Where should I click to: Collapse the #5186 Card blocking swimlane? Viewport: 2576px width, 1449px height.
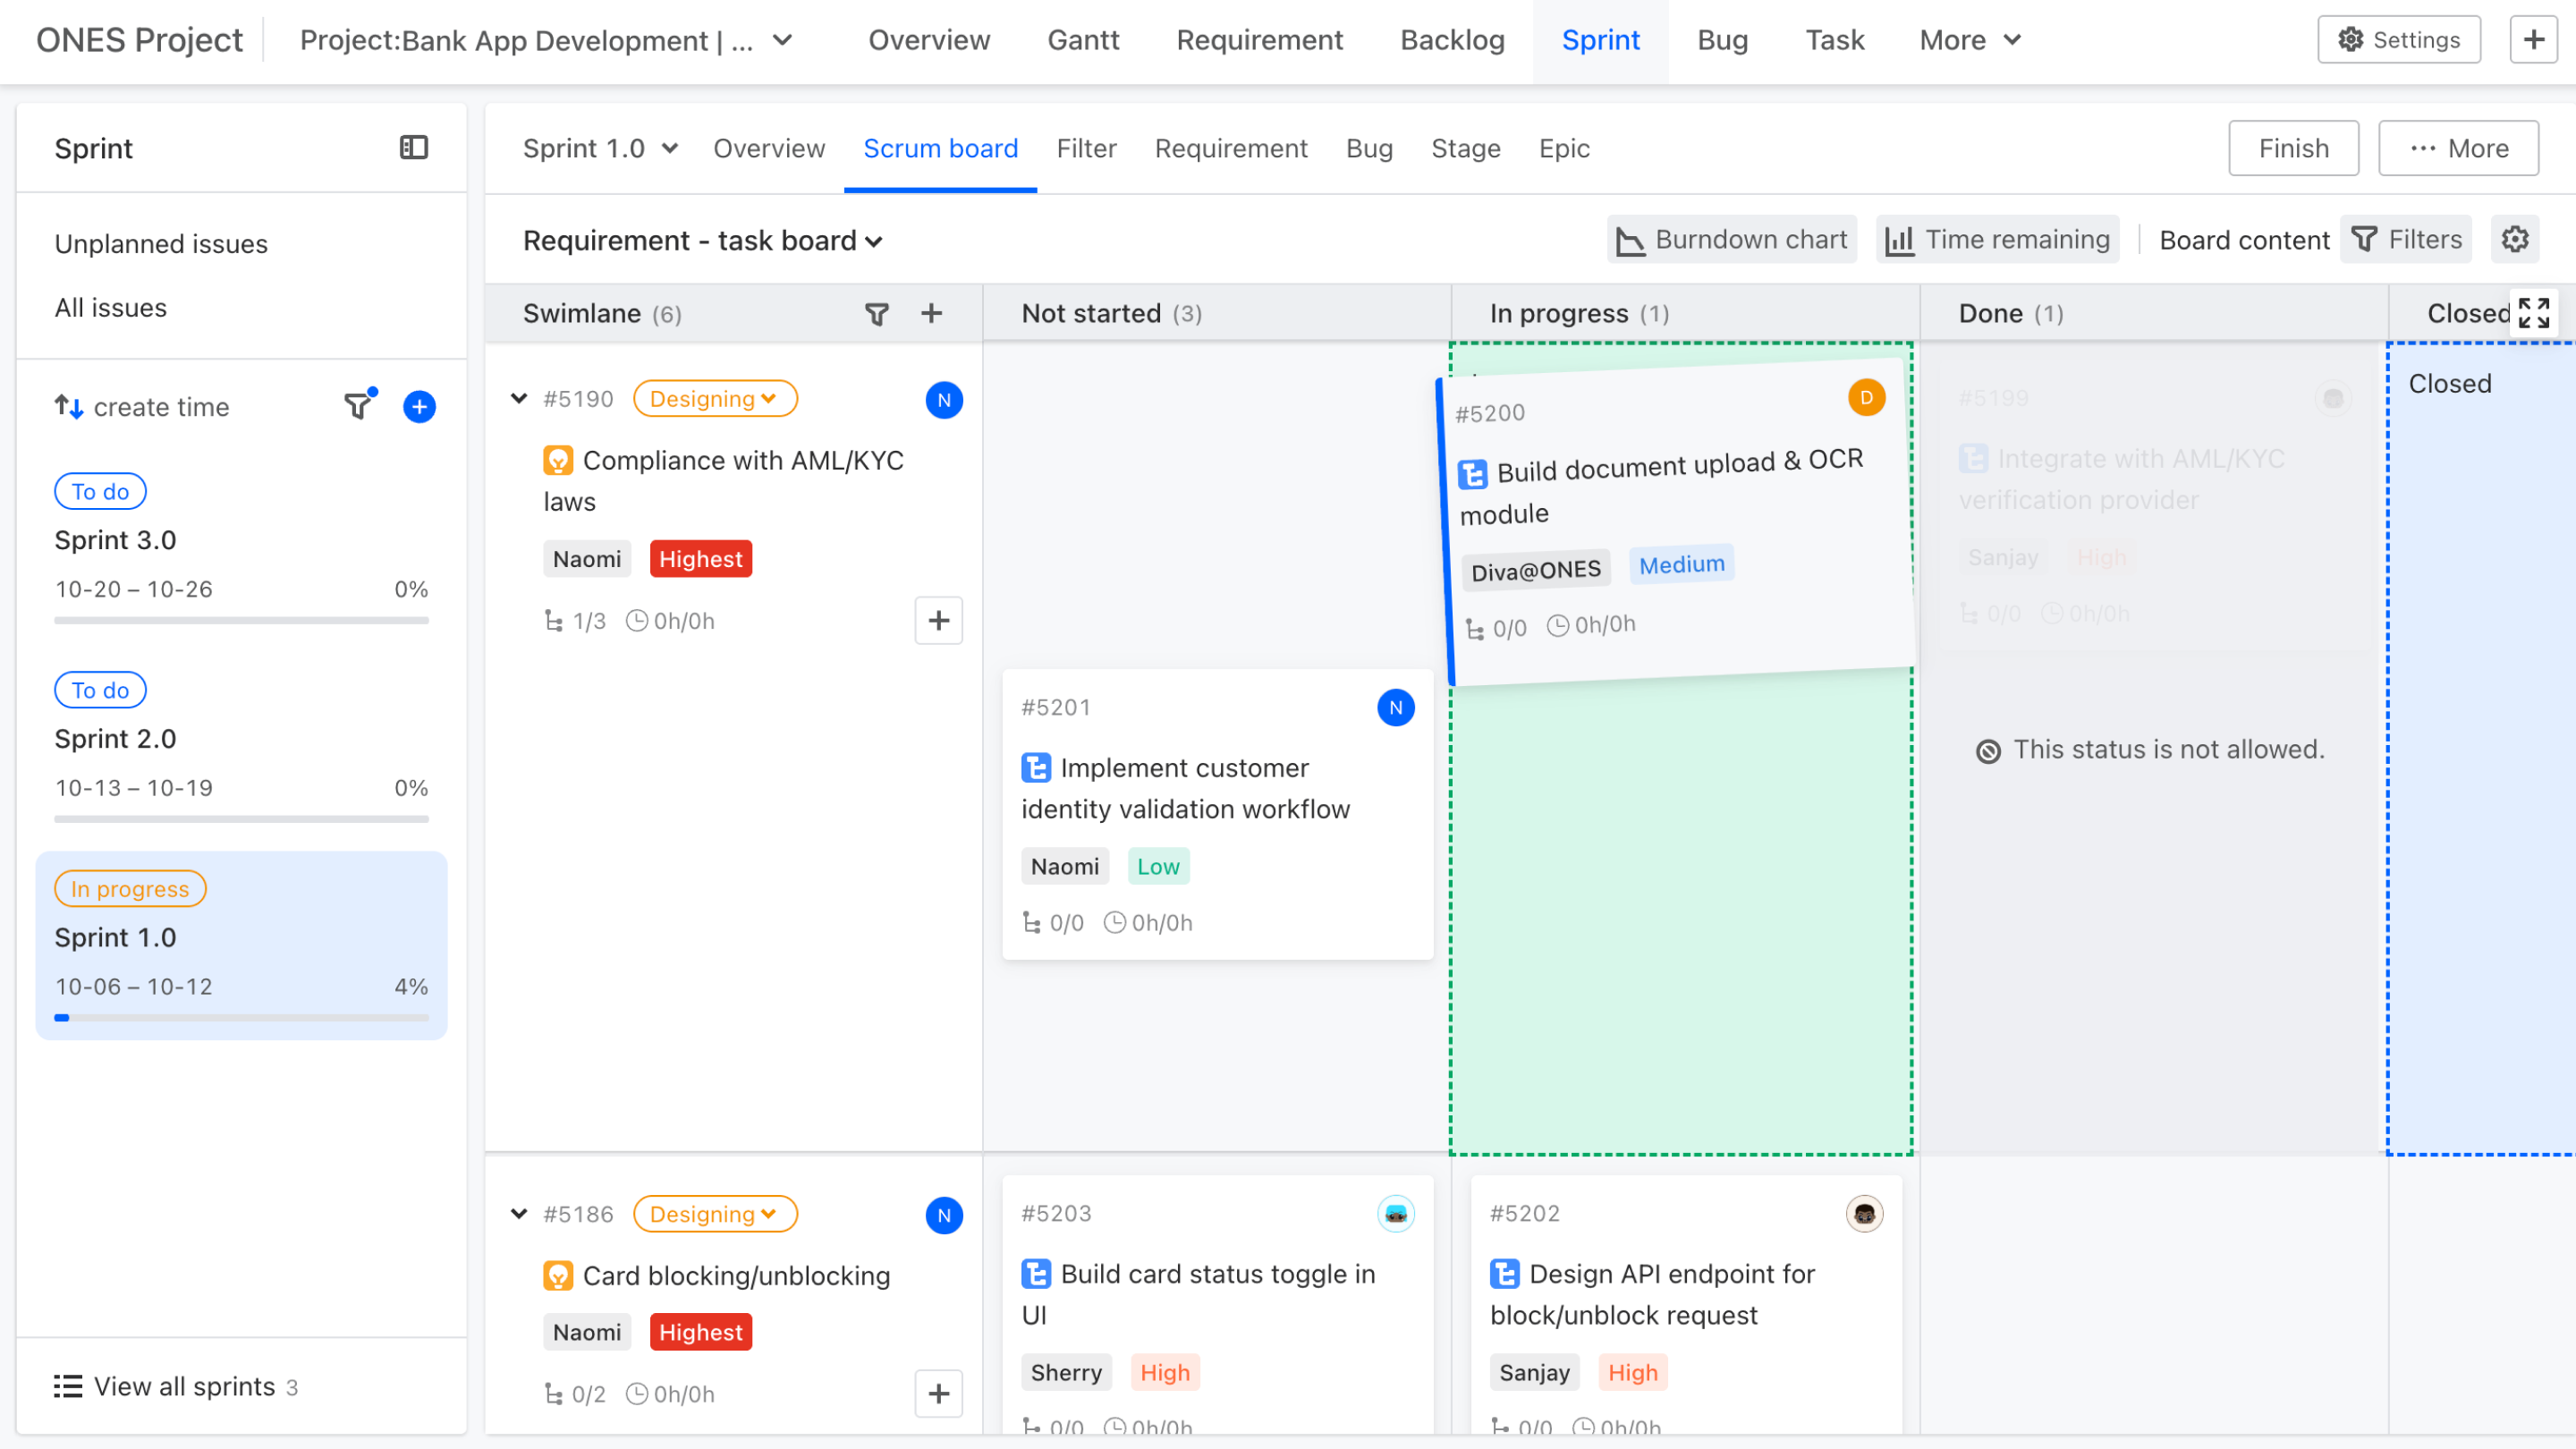pyautogui.click(x=519, y=1213)
